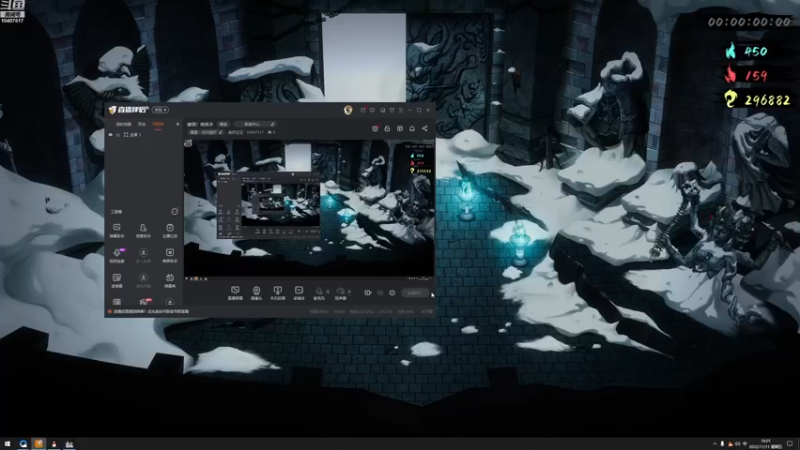Switch to the second scene tab

coord(142,124)
